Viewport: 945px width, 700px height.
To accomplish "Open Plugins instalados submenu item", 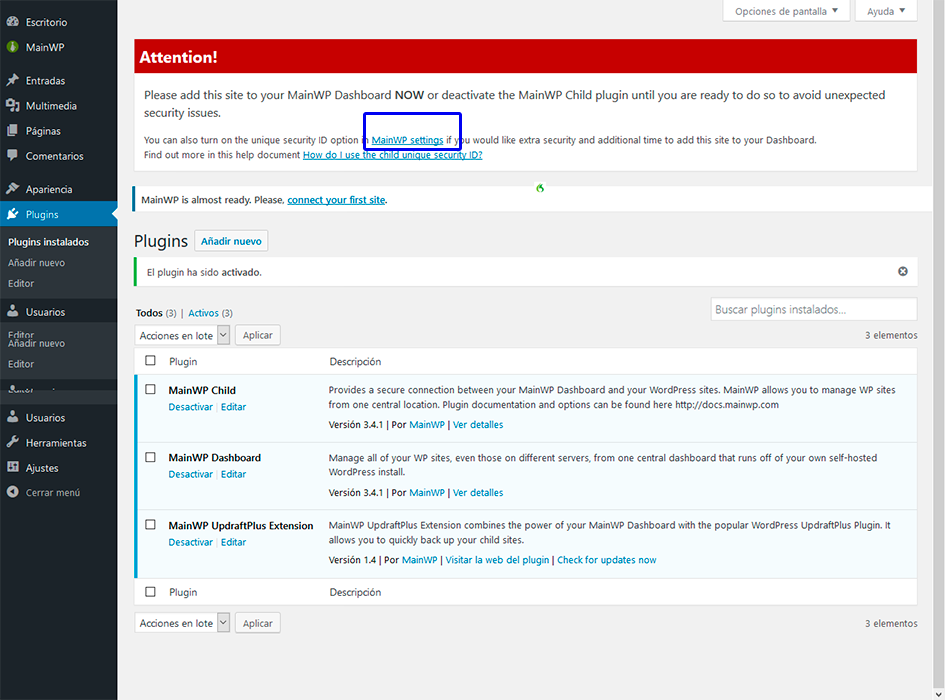I will [48, 242].
